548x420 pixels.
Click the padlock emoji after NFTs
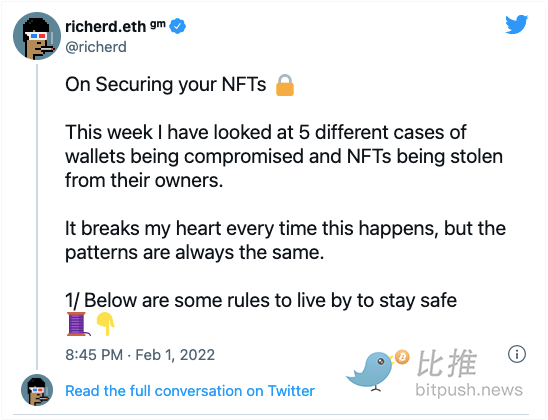284,85
